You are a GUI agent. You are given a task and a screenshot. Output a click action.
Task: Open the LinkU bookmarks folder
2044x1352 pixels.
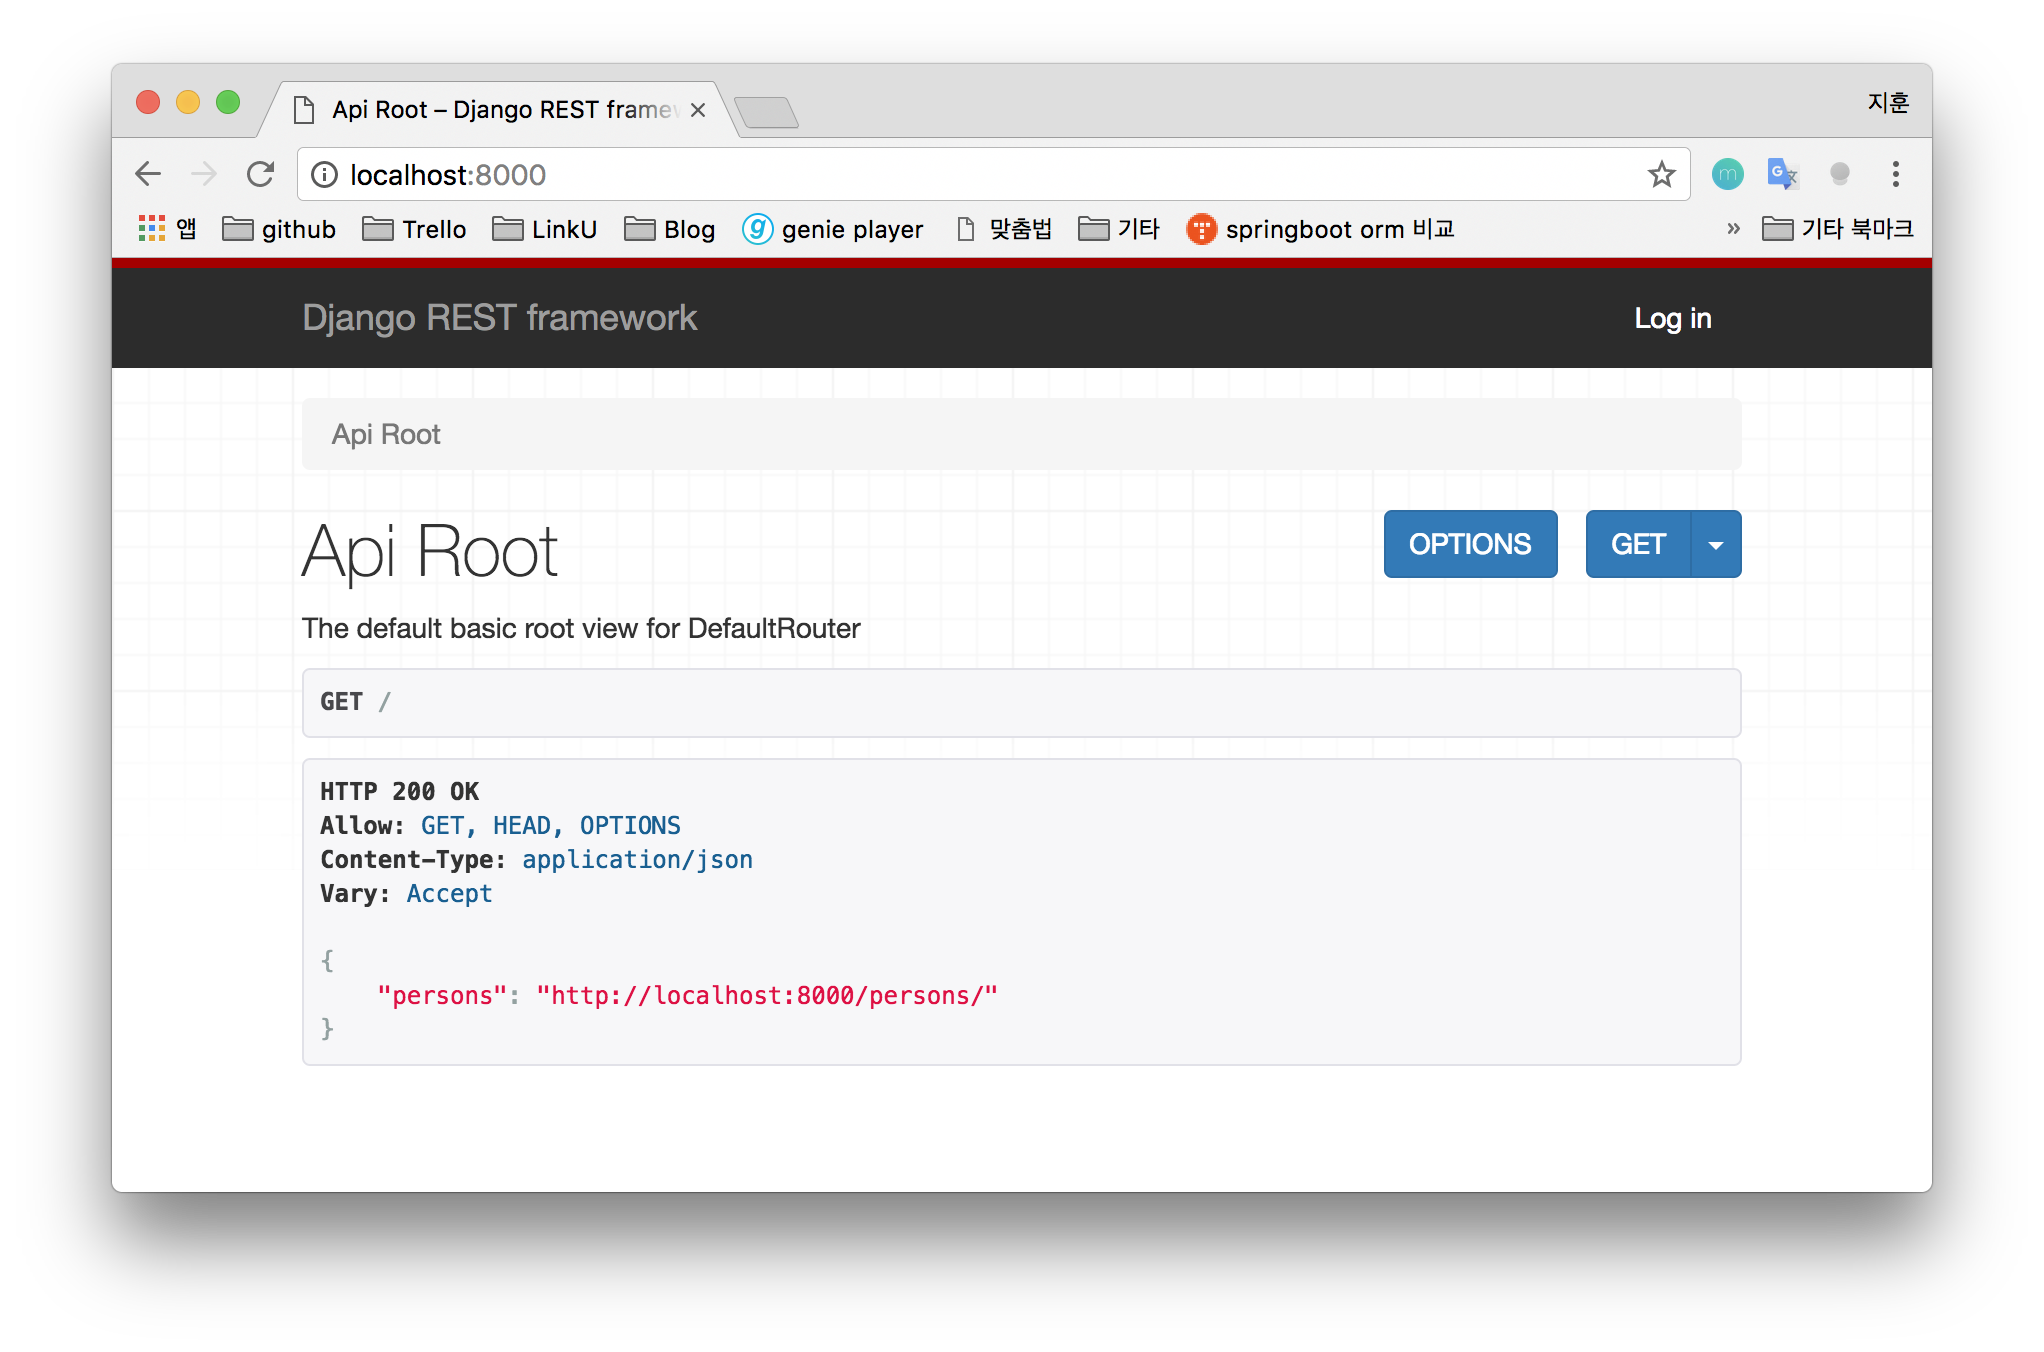[x=544, y=229]
